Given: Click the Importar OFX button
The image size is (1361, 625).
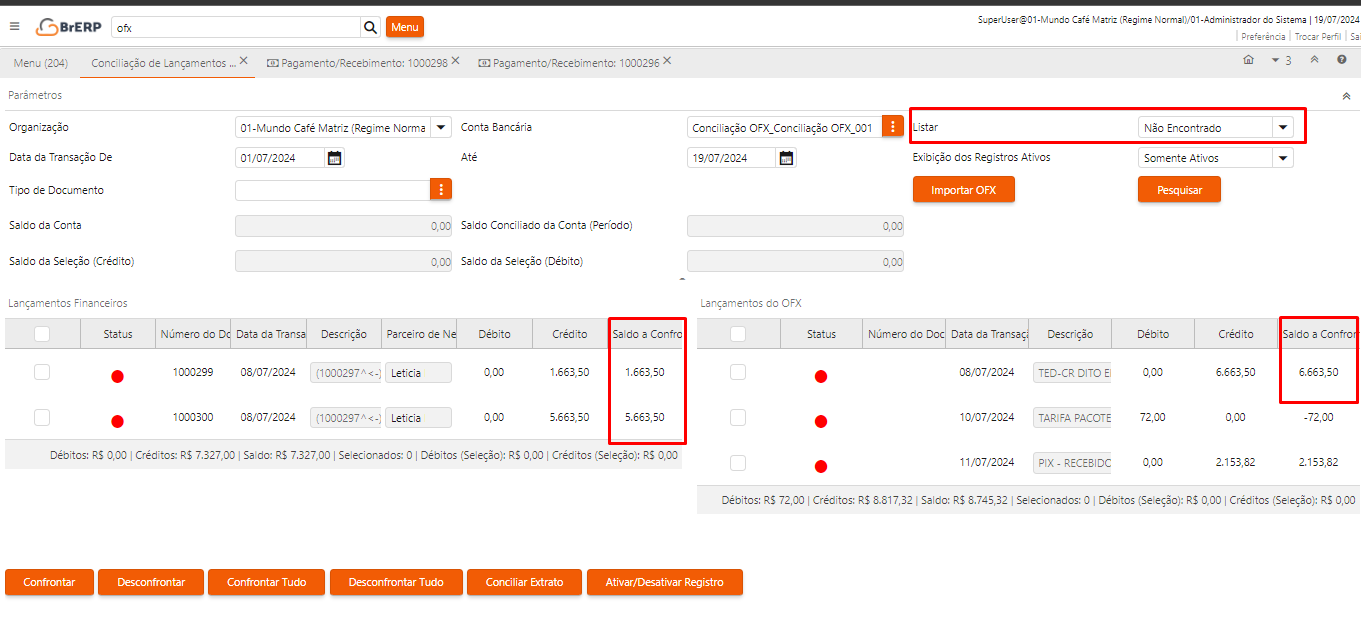Looking at the screenshot, I should [x=963, y=190].
